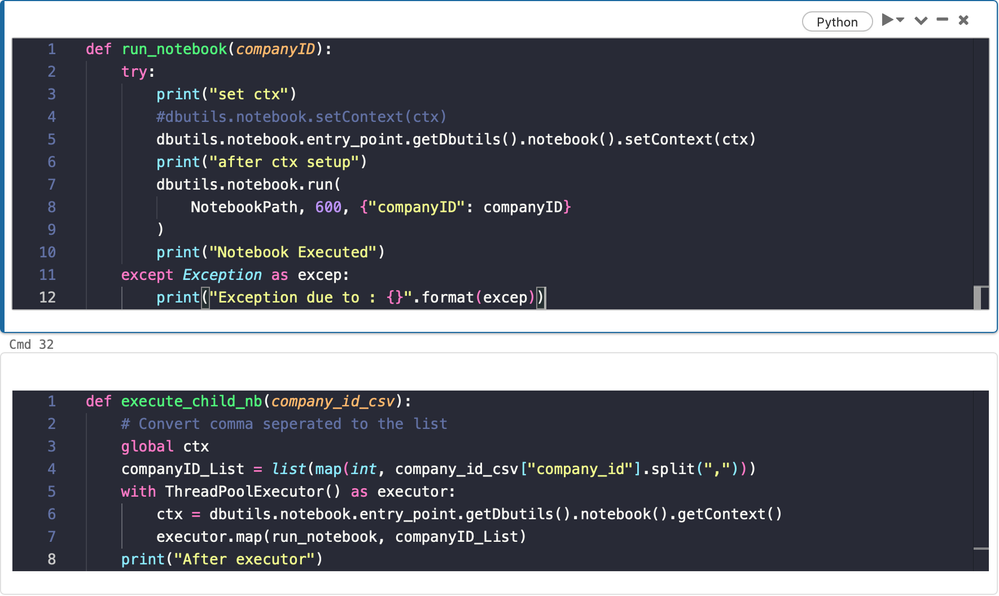Viewport: 999px width, 596px height.
Task: Click the timeout value 600
Action: [334, 207]
